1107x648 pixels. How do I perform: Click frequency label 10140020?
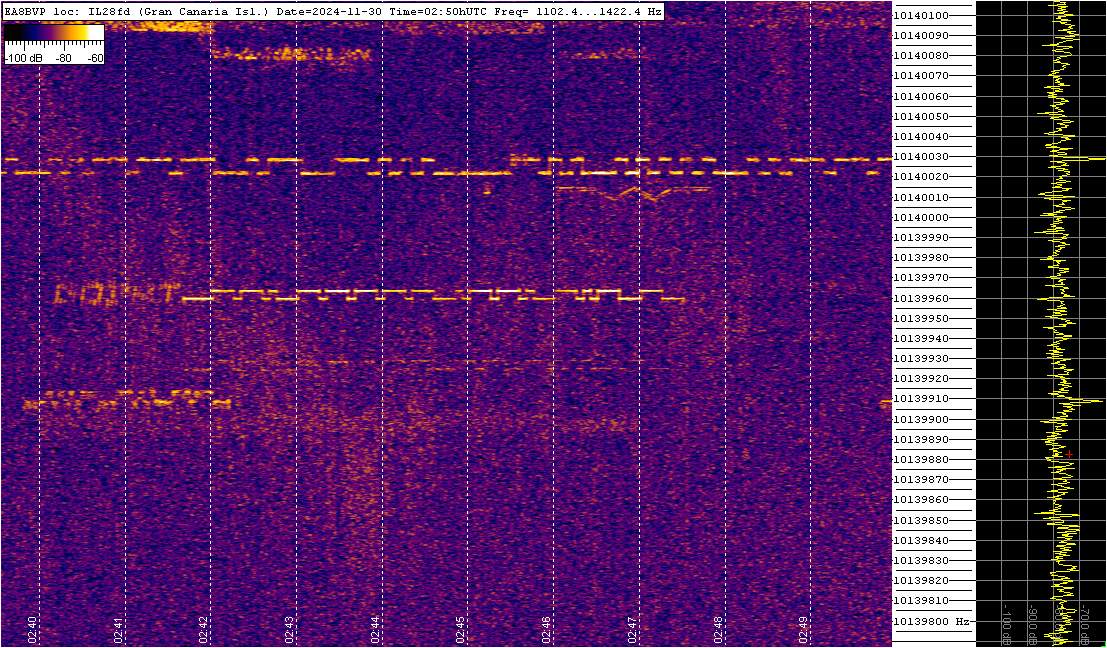pyautogui.click(x=921, y=176)
